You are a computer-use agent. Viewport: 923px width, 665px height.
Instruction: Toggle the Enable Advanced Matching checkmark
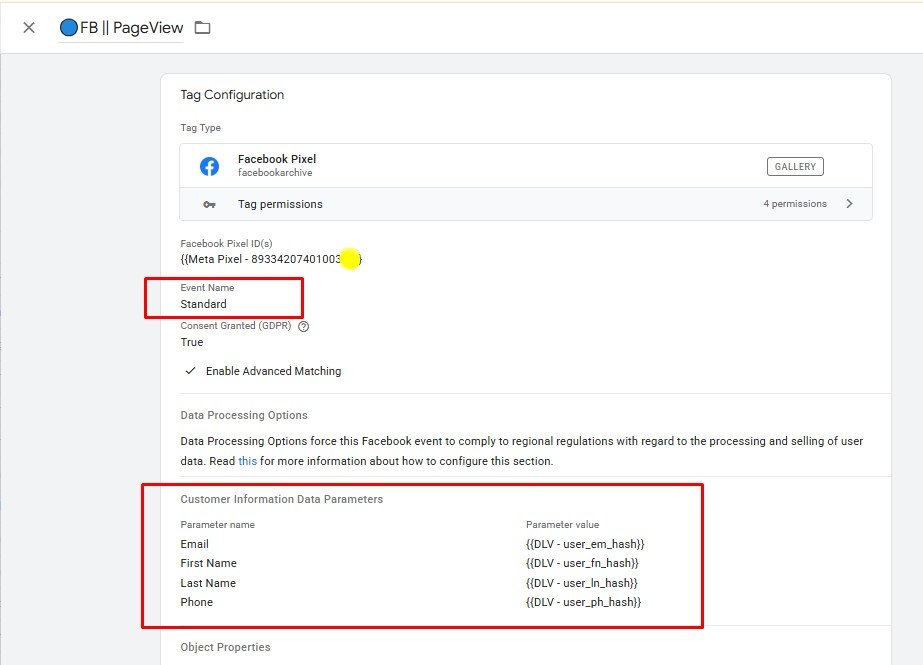[x=190, y=371]
